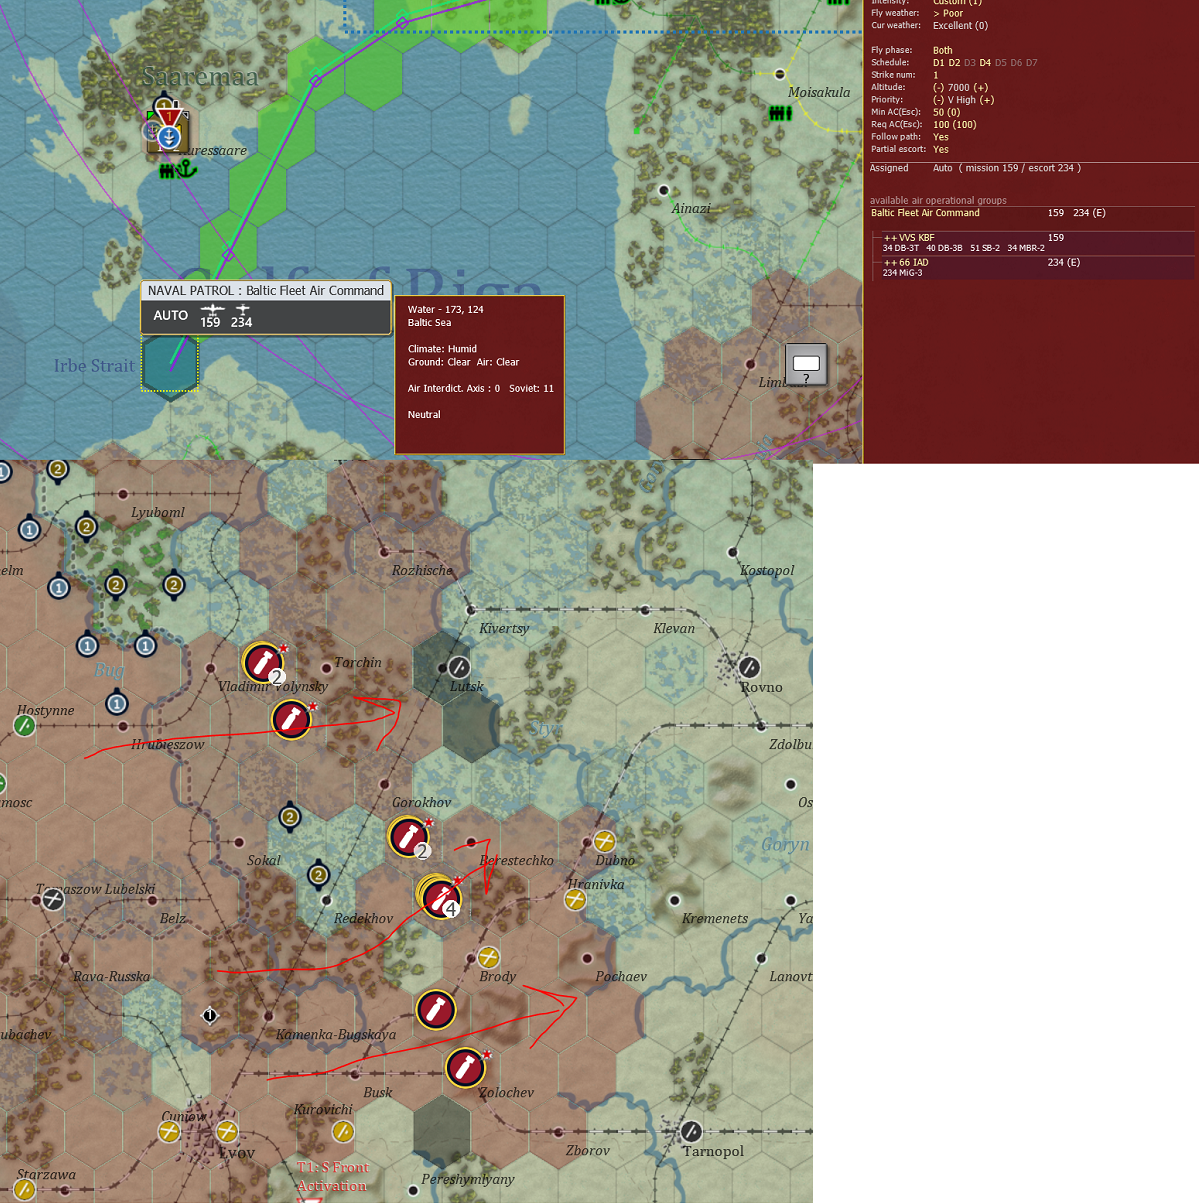The height and width of the screenshot is (1203, 1199).
Task: Raise Priority with plus
Action: tap(987, 100)
